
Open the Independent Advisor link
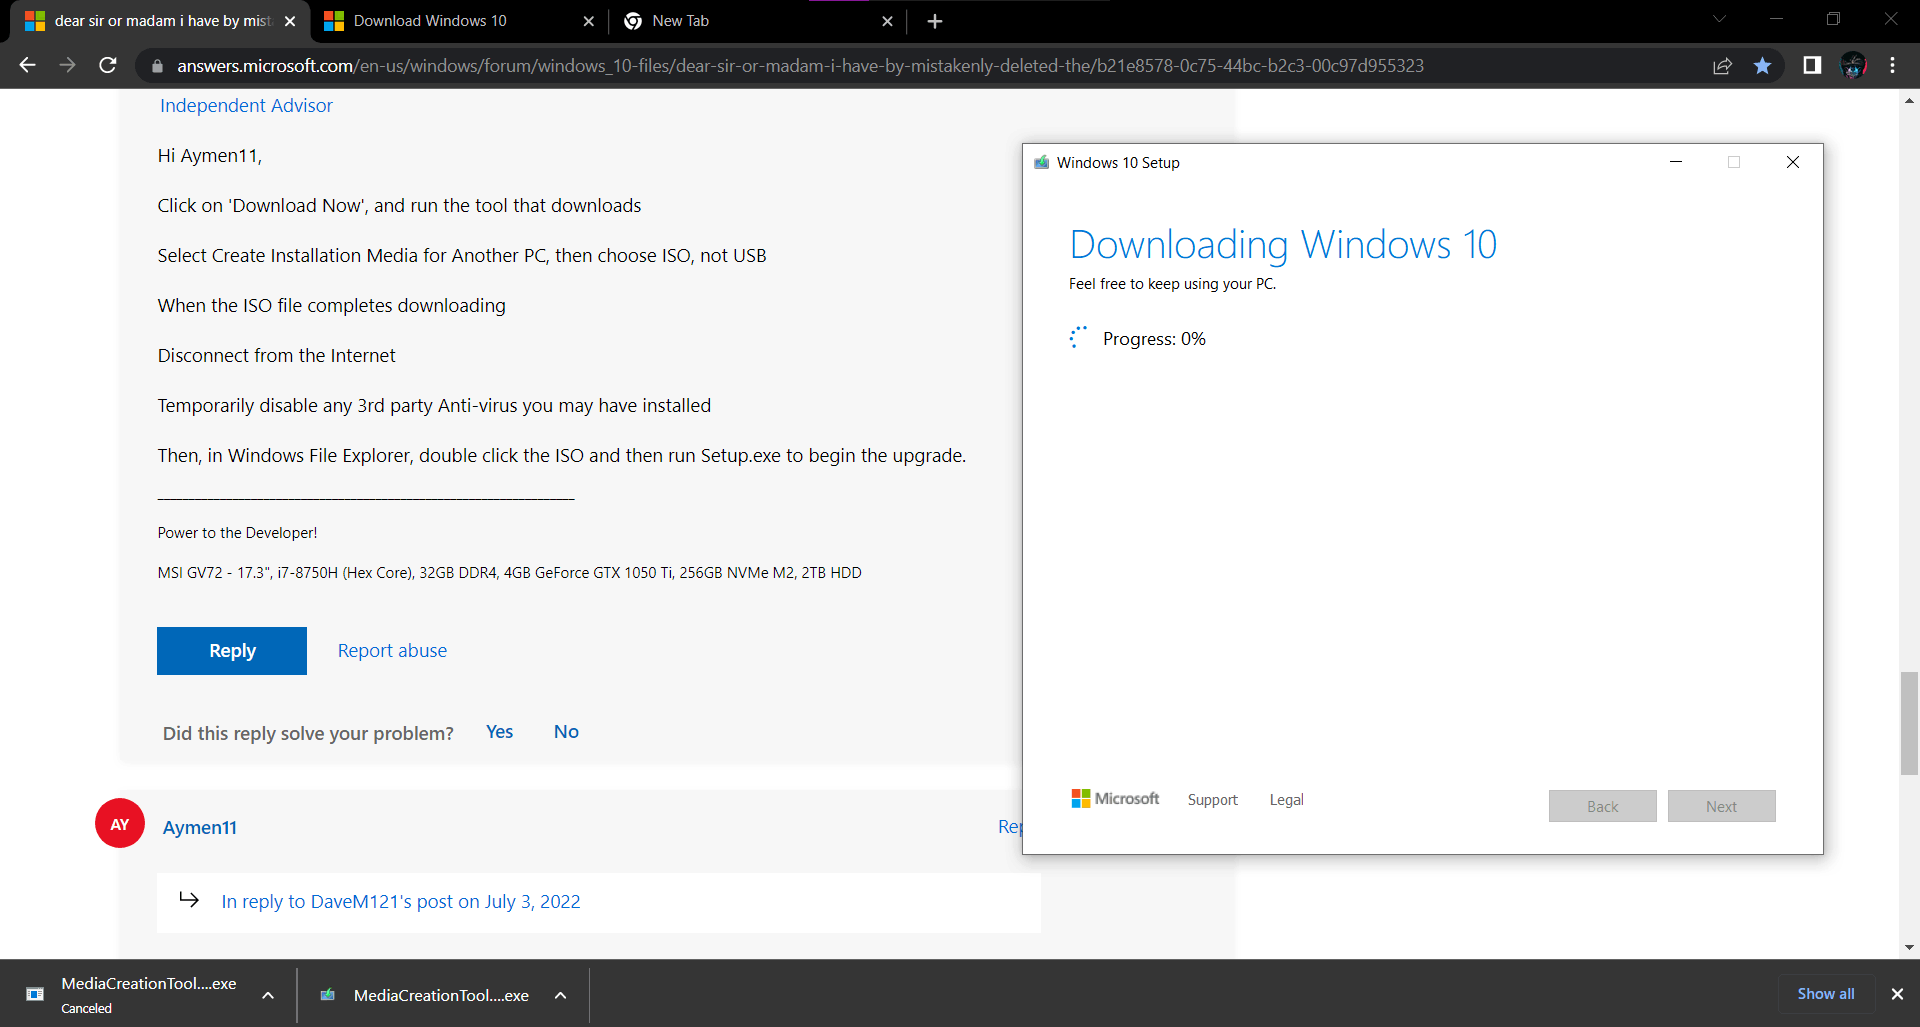[x=246, y=105]
